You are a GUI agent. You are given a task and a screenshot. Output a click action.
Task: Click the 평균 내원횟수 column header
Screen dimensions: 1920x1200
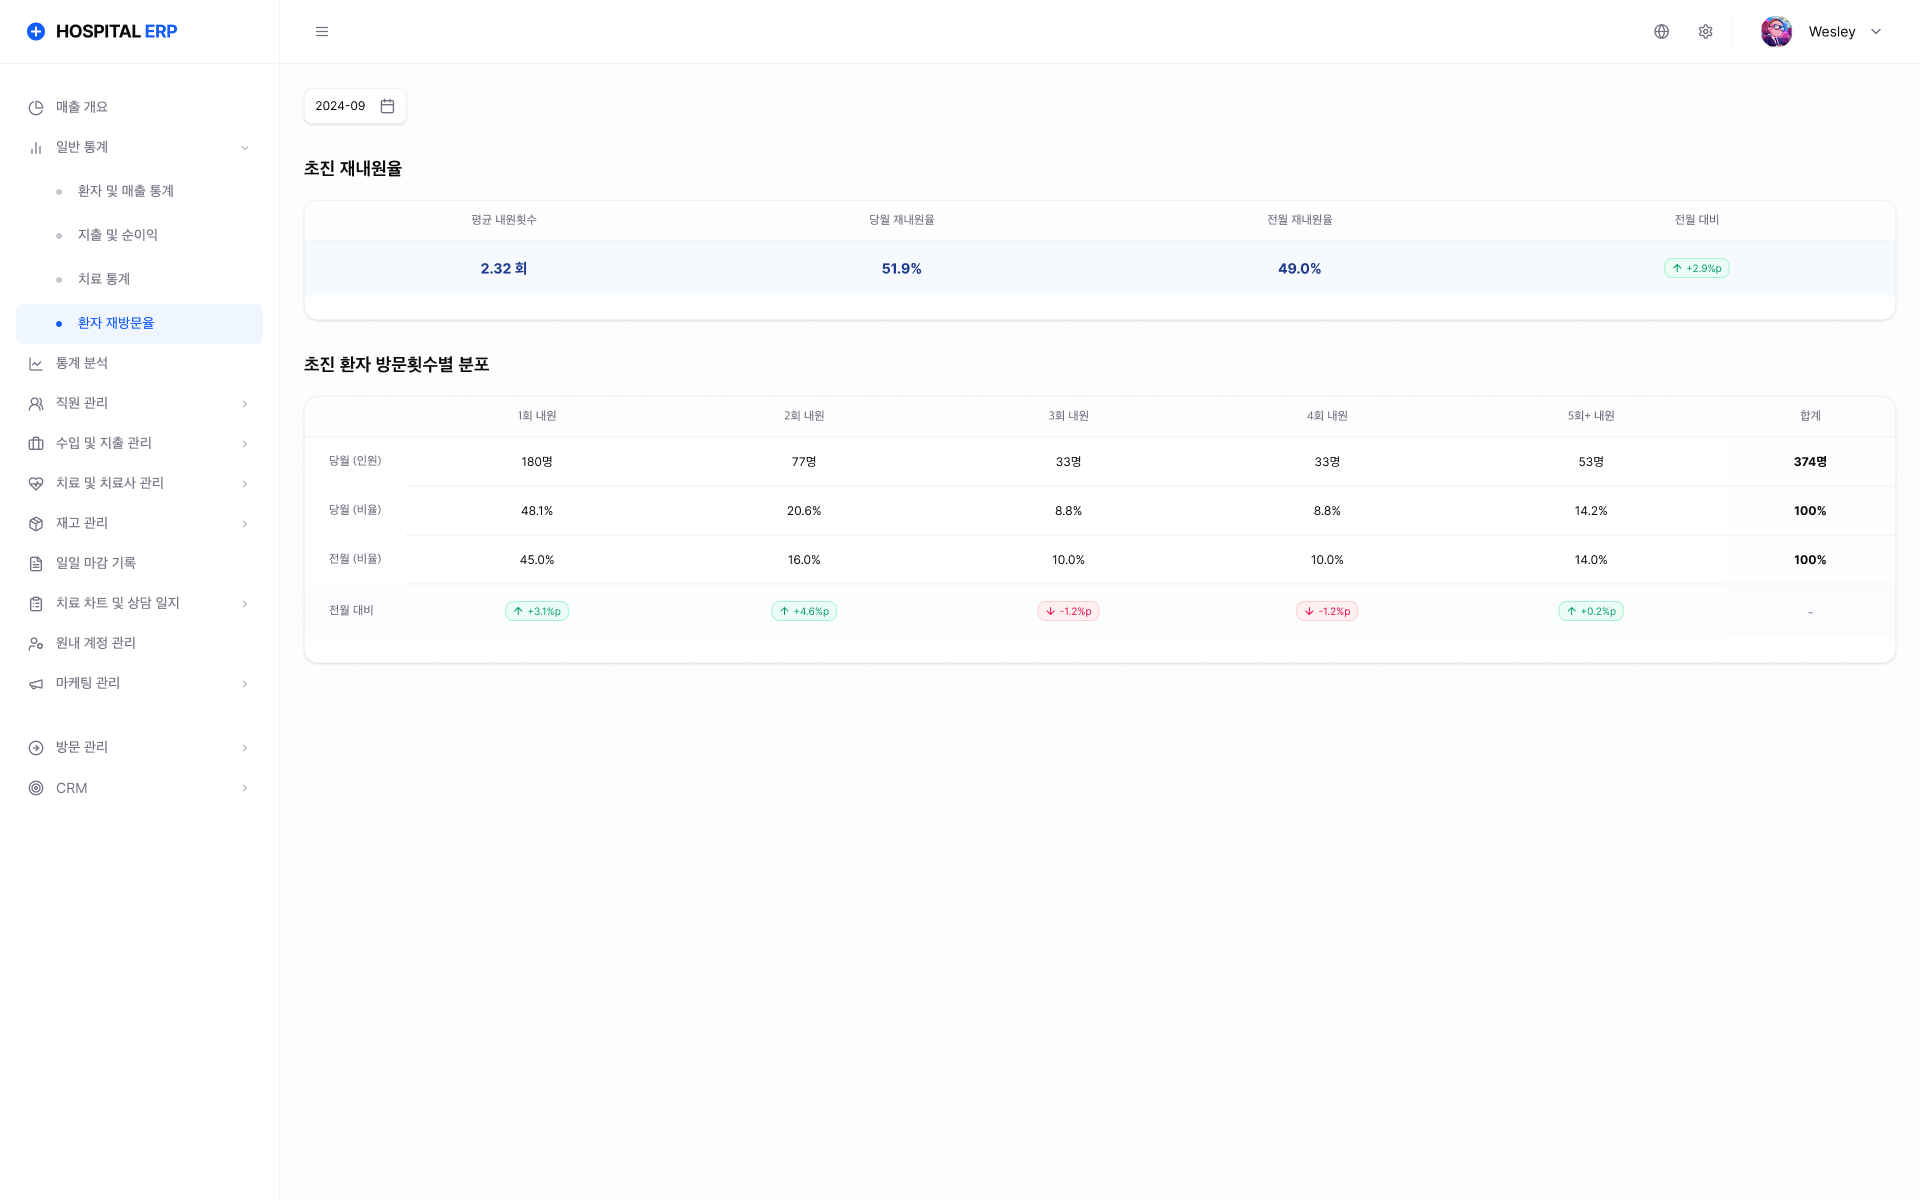coord(503,220)
